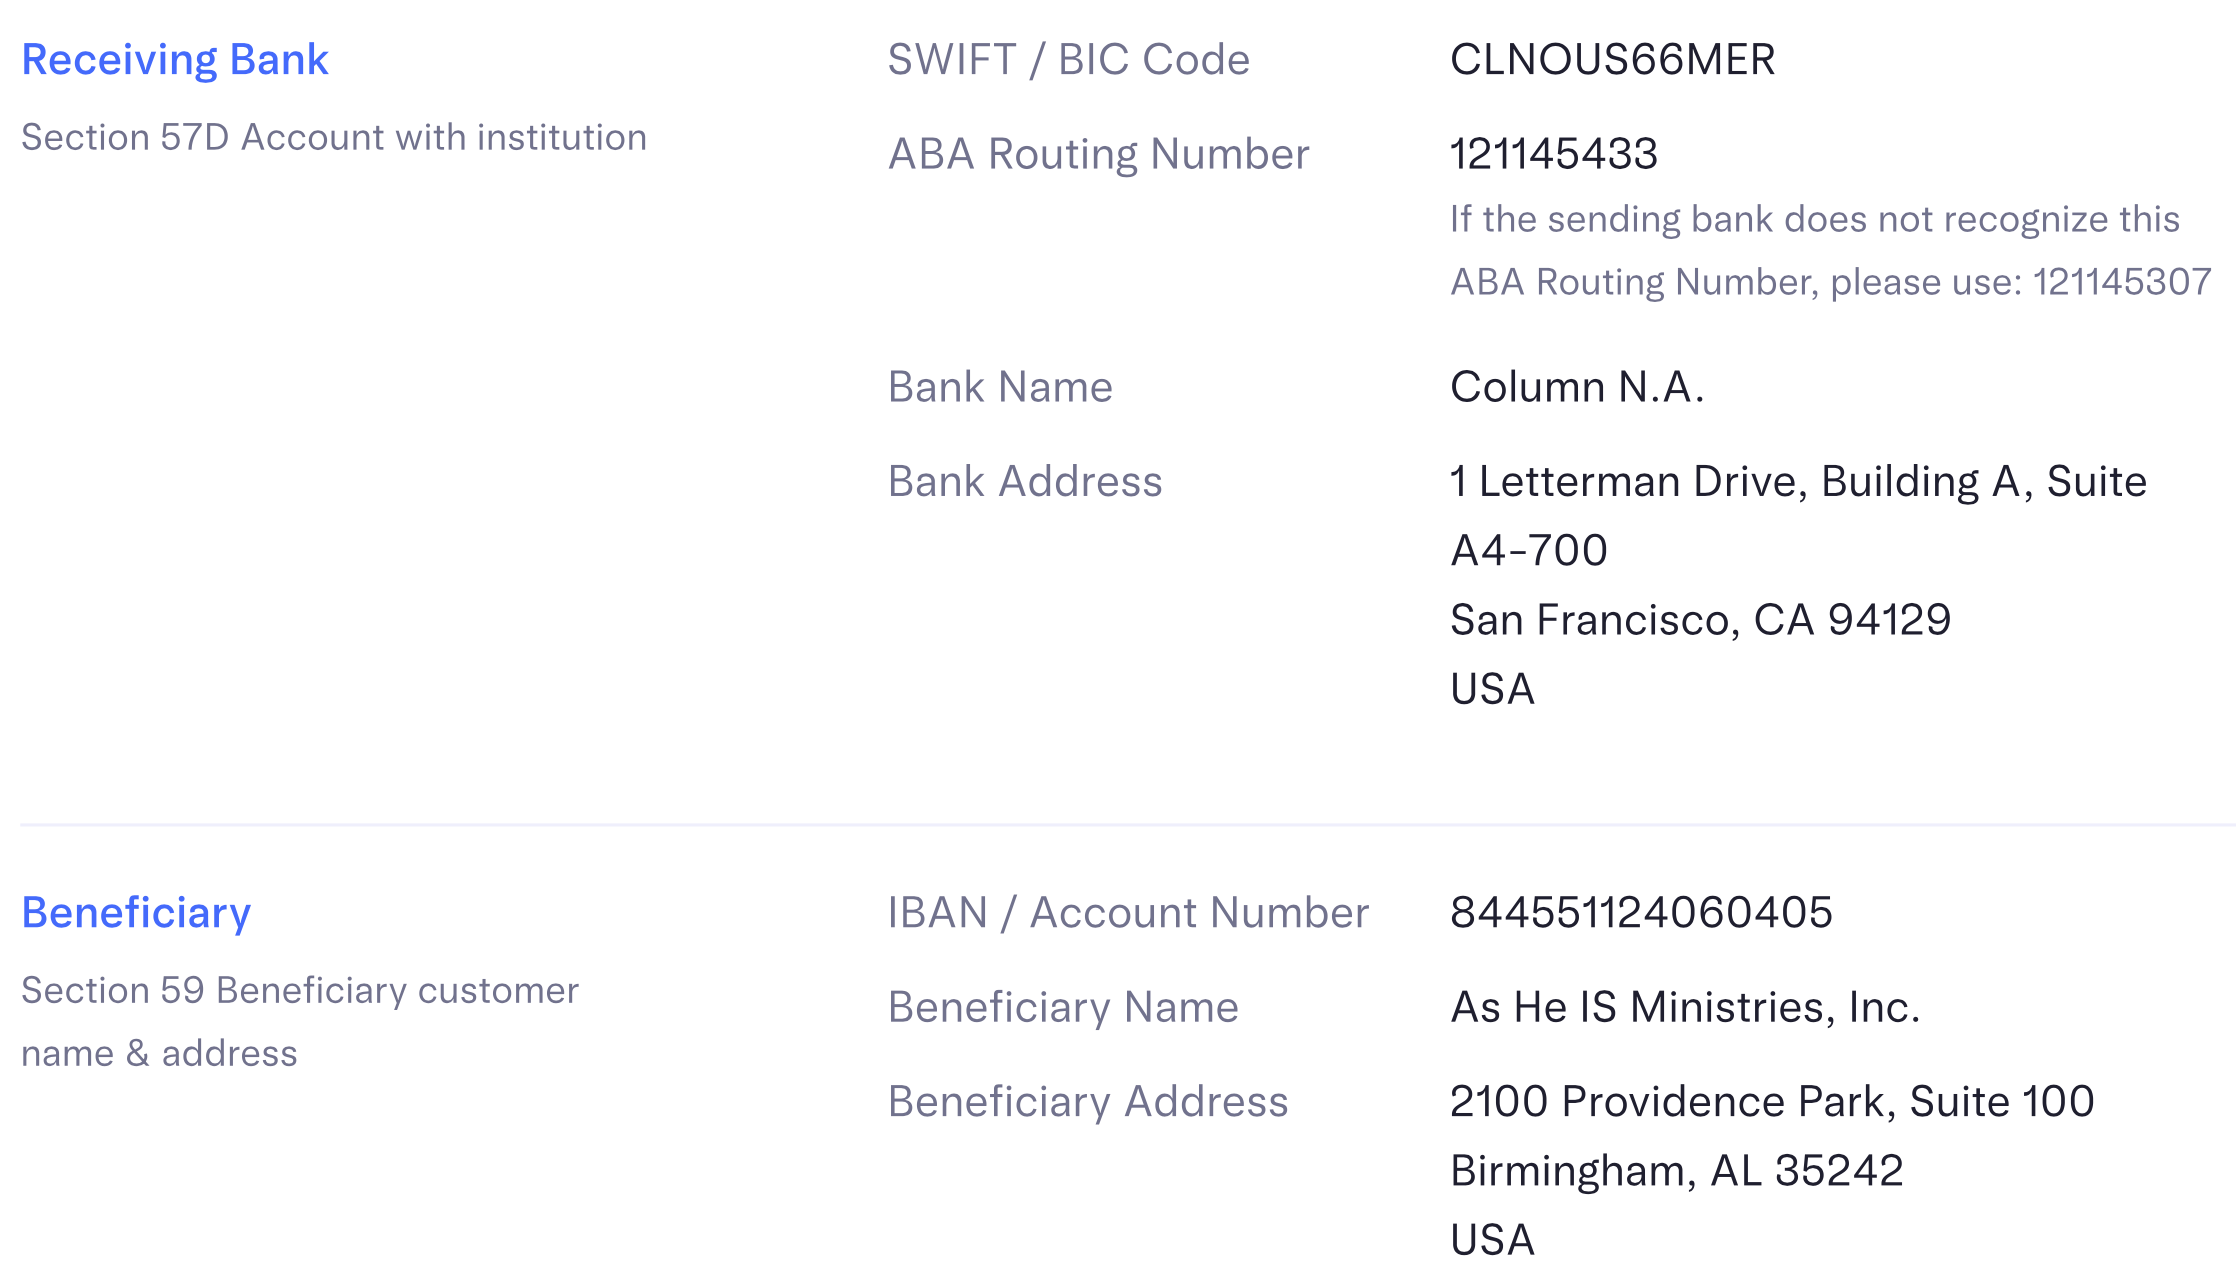The image size is (2236, 1288).
Task: Click the Beneficiary Name label
Action: [1063, 1007]
